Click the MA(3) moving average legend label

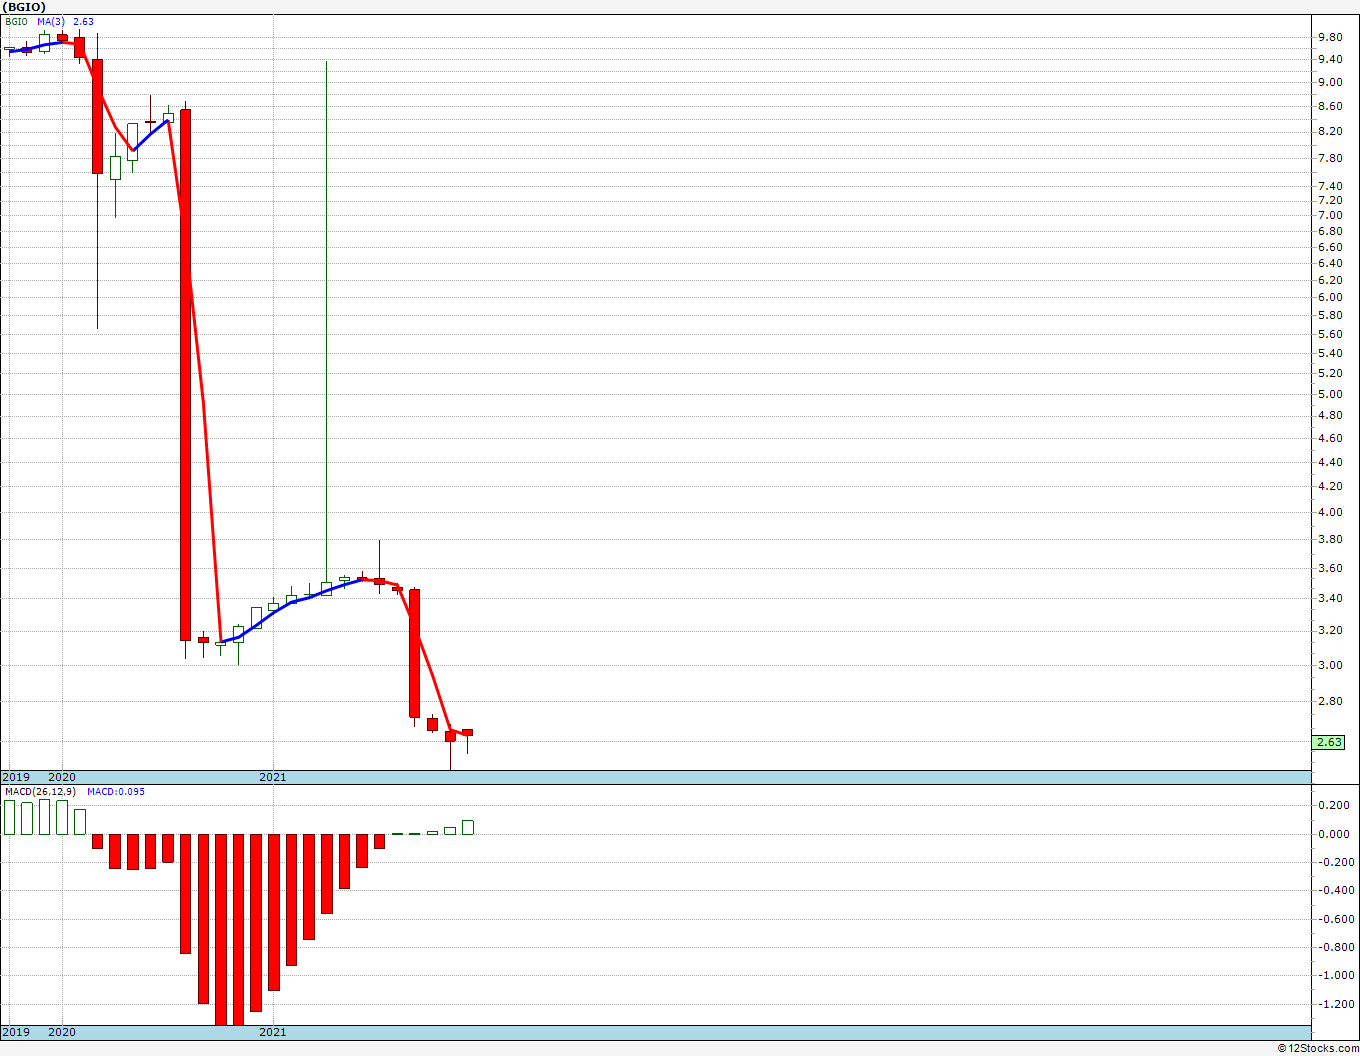pos(50,21)
